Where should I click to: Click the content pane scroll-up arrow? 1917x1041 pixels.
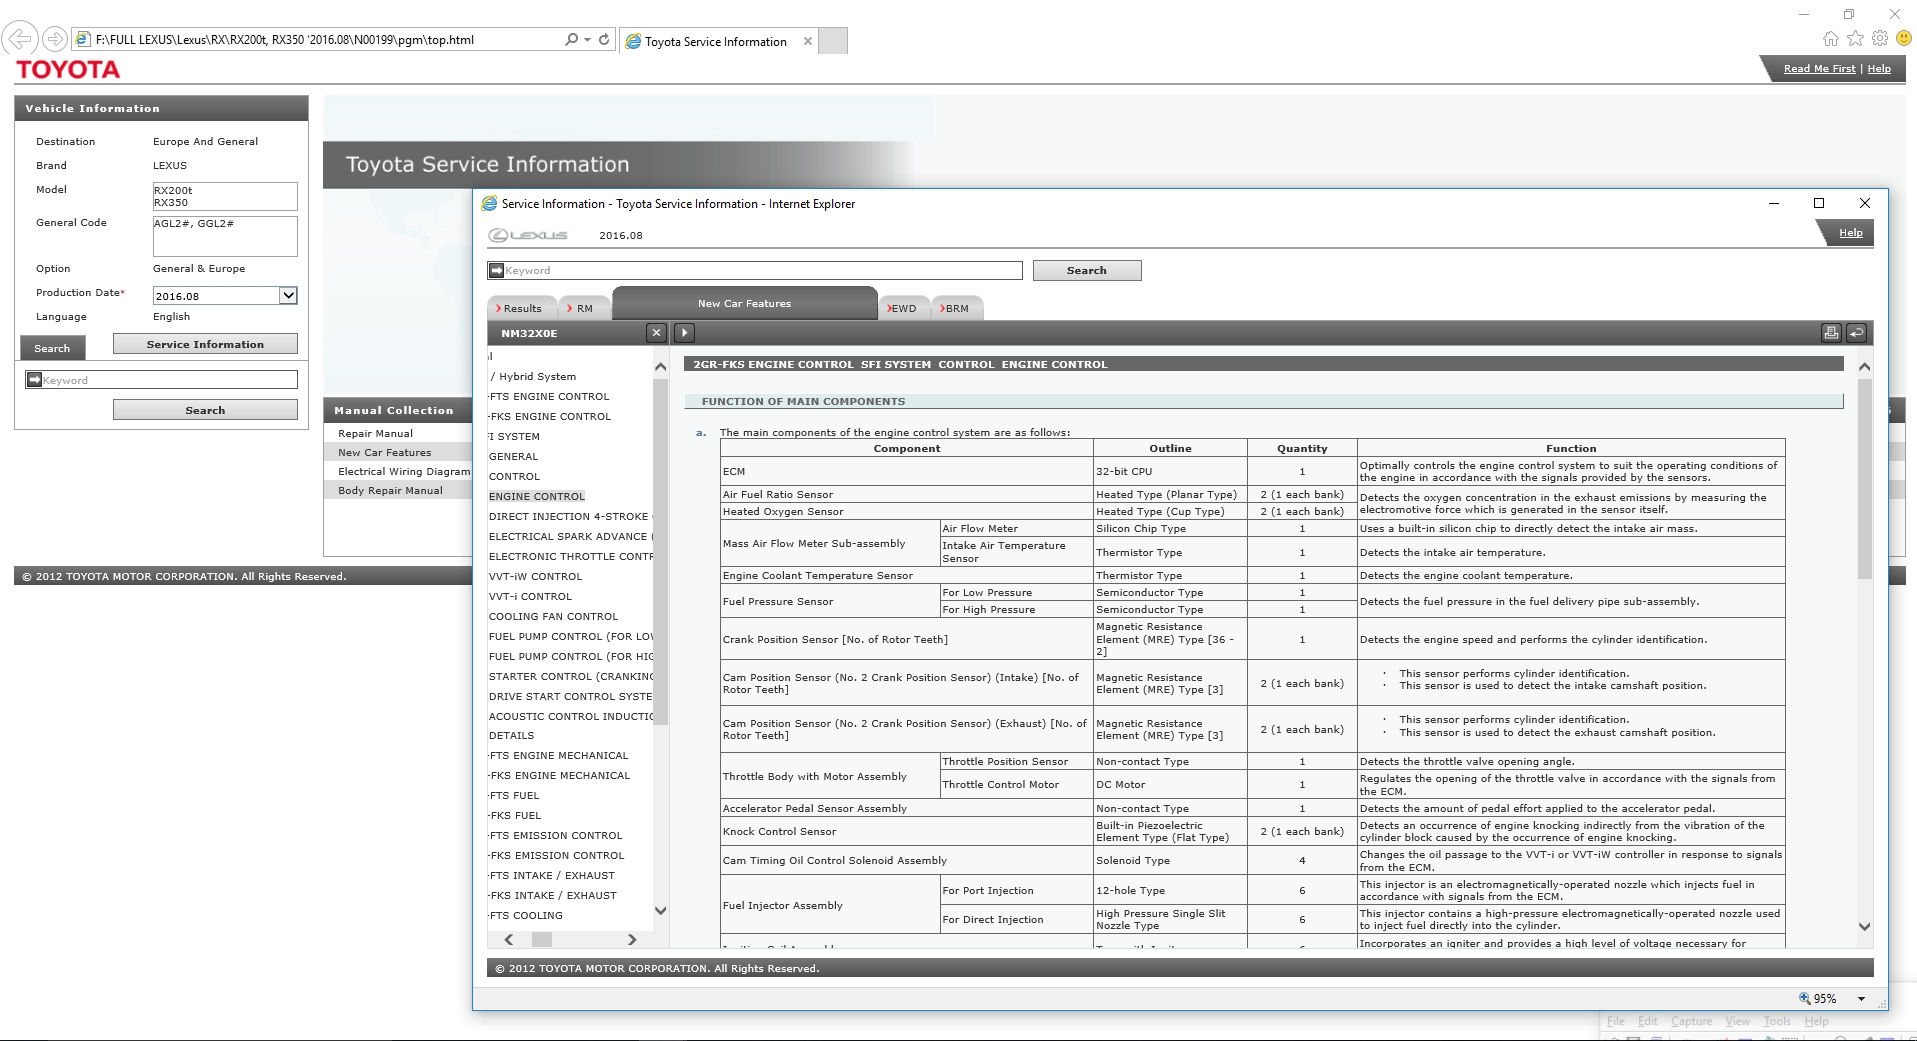(x=1864, y=366)
